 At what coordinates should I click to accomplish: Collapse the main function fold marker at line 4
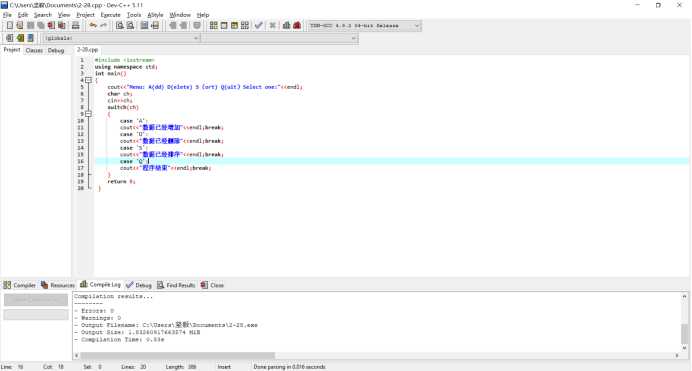[88, 80]
